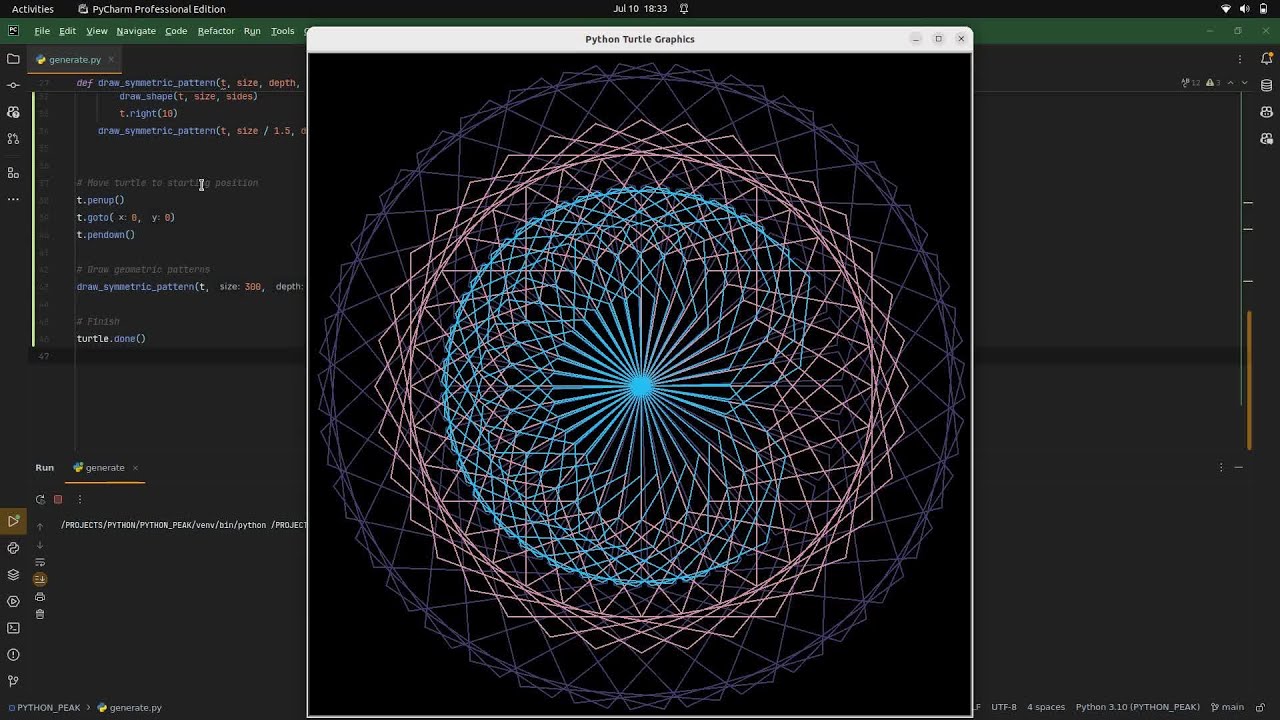Screen dimensions: 1280x720
Task: Click the t.right(10) code line
Action: click(x=148, y=113)
